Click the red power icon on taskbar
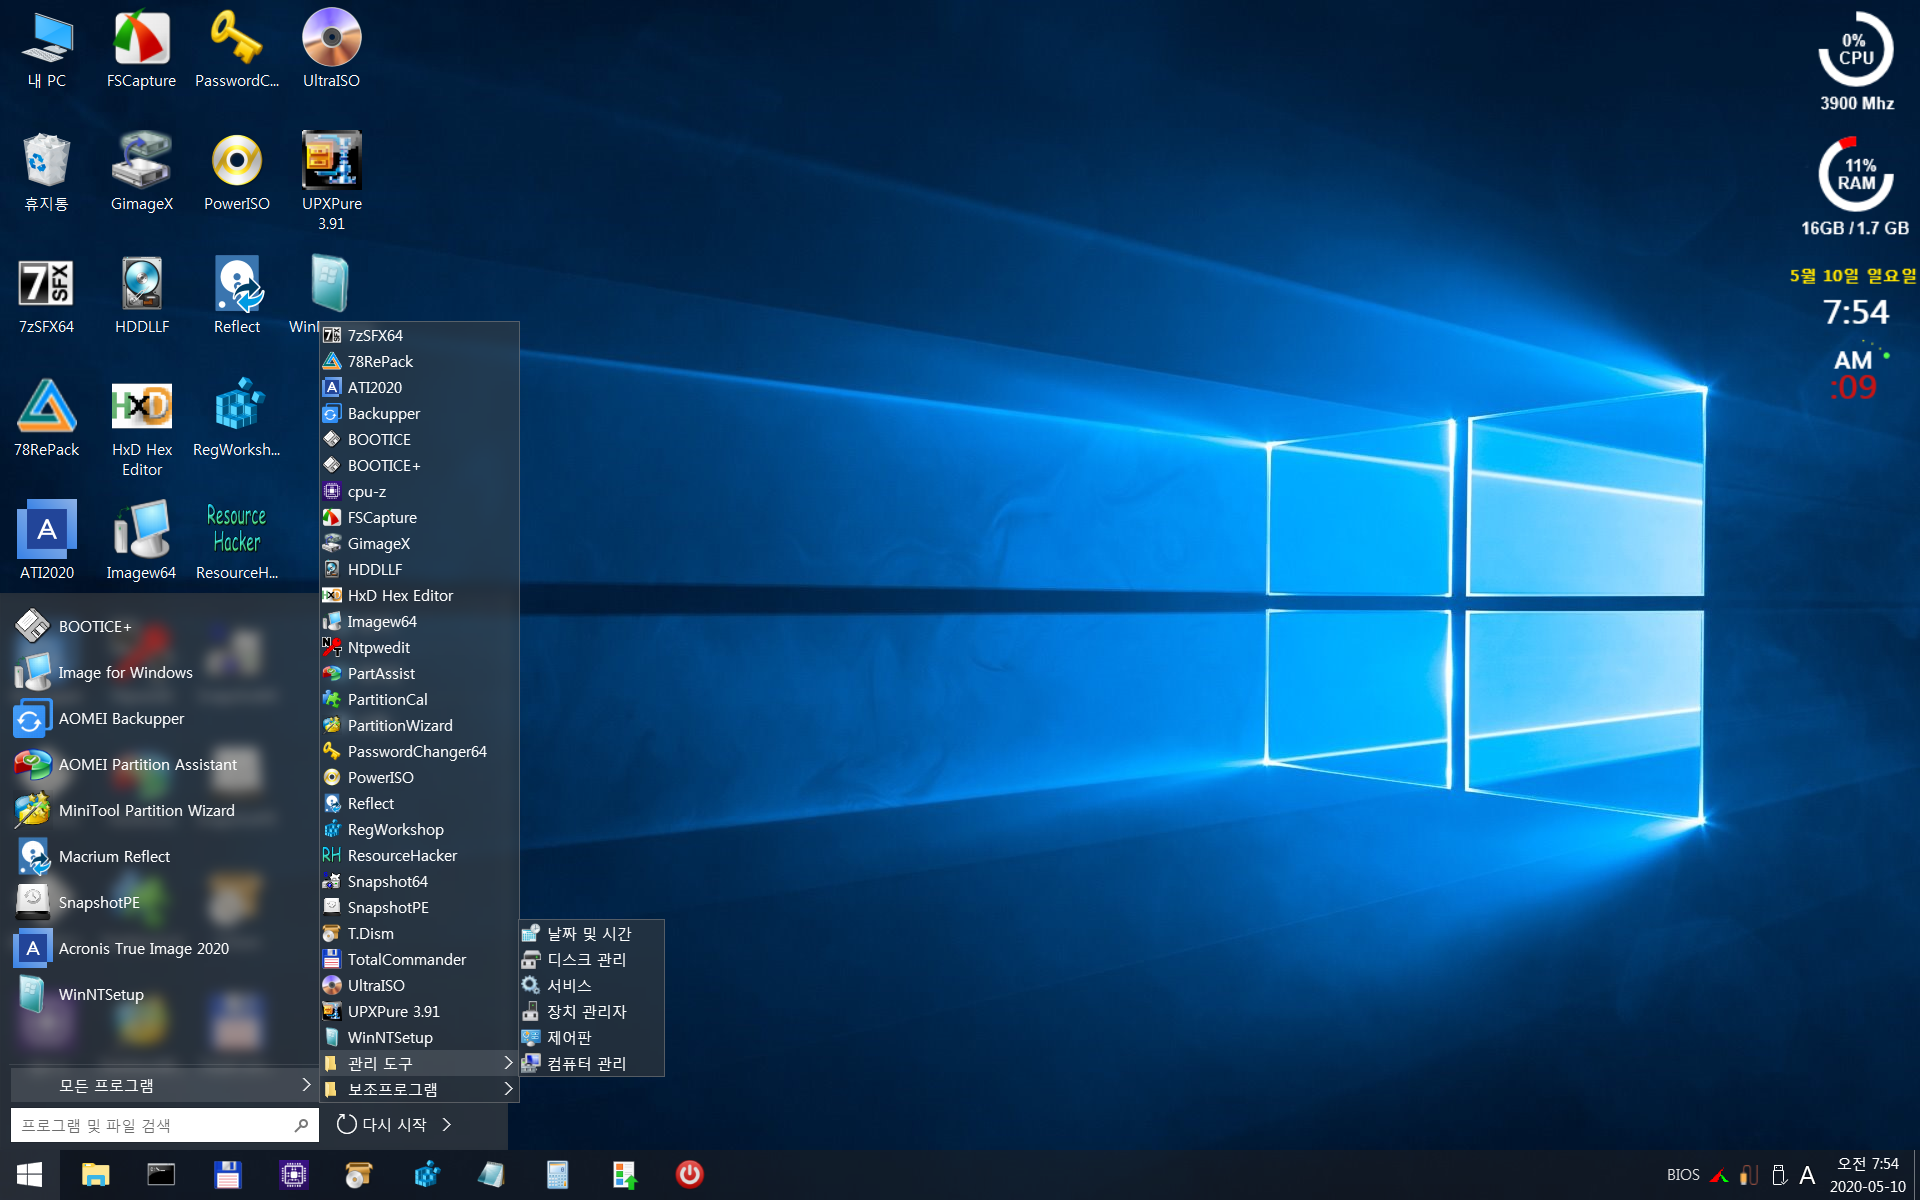The width and height of the screenshot is (1920, 1200). [x=689, y=1174]
